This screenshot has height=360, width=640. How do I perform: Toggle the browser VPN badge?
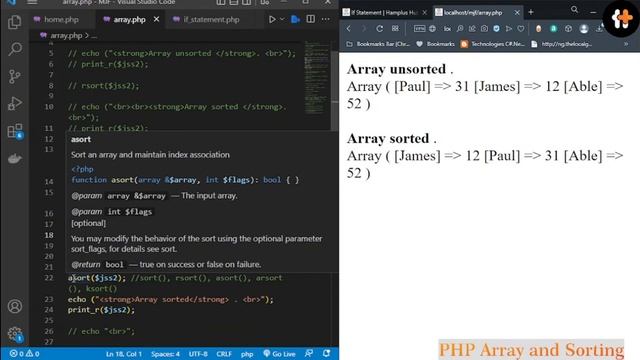pyautogui.click(x=419, y=29)
